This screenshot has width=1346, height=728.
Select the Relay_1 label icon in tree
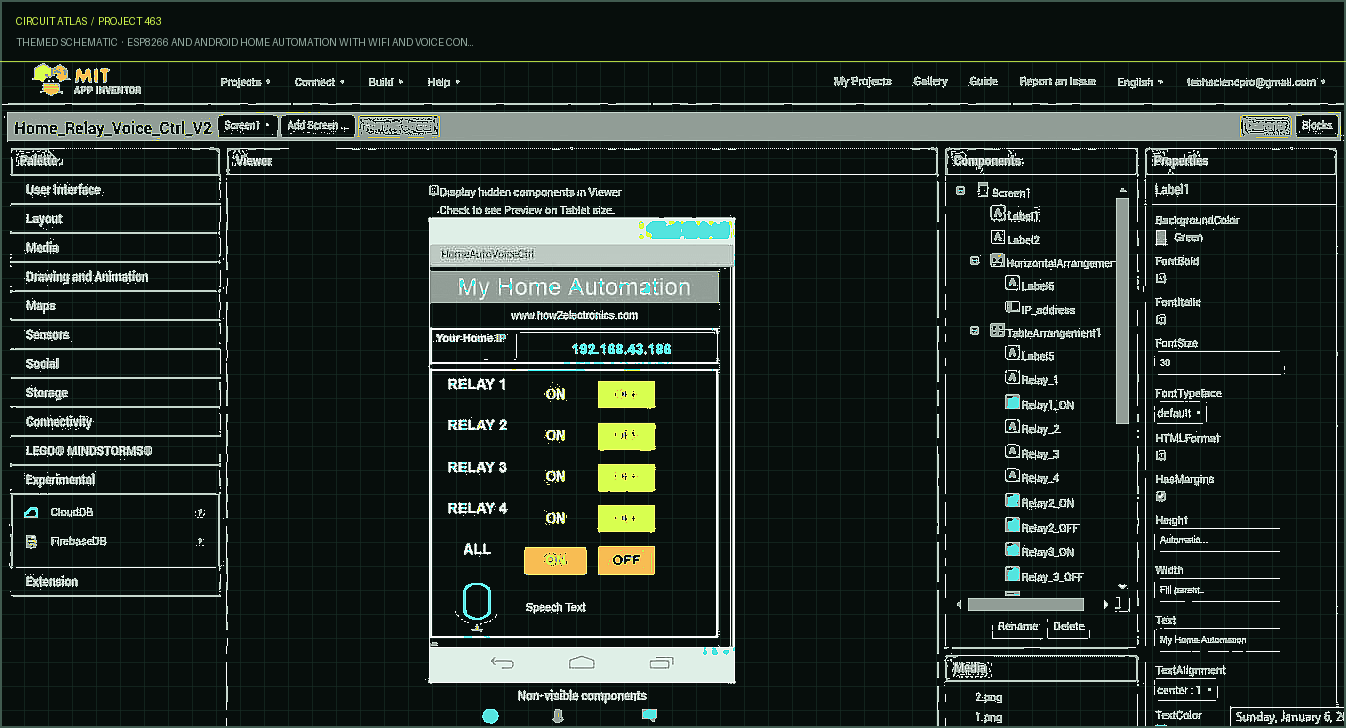pyautogui.click(x=1012, y=378)
